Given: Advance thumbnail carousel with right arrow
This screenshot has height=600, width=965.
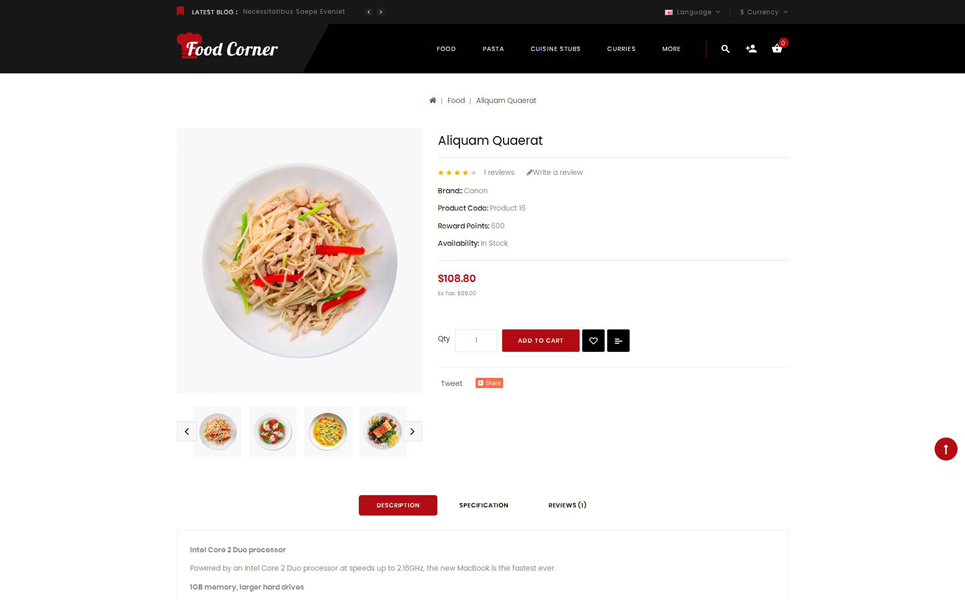Looking at the screenshot, I should pos(412,431).
